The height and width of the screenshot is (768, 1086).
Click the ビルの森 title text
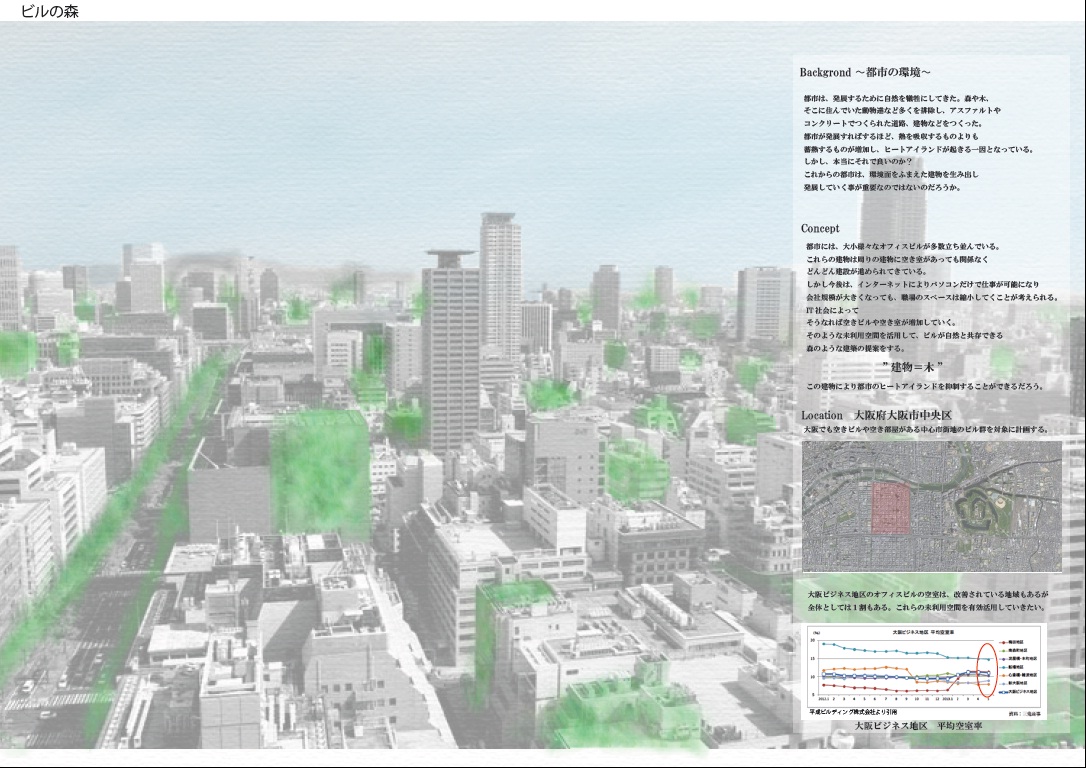tap(50, 12)
